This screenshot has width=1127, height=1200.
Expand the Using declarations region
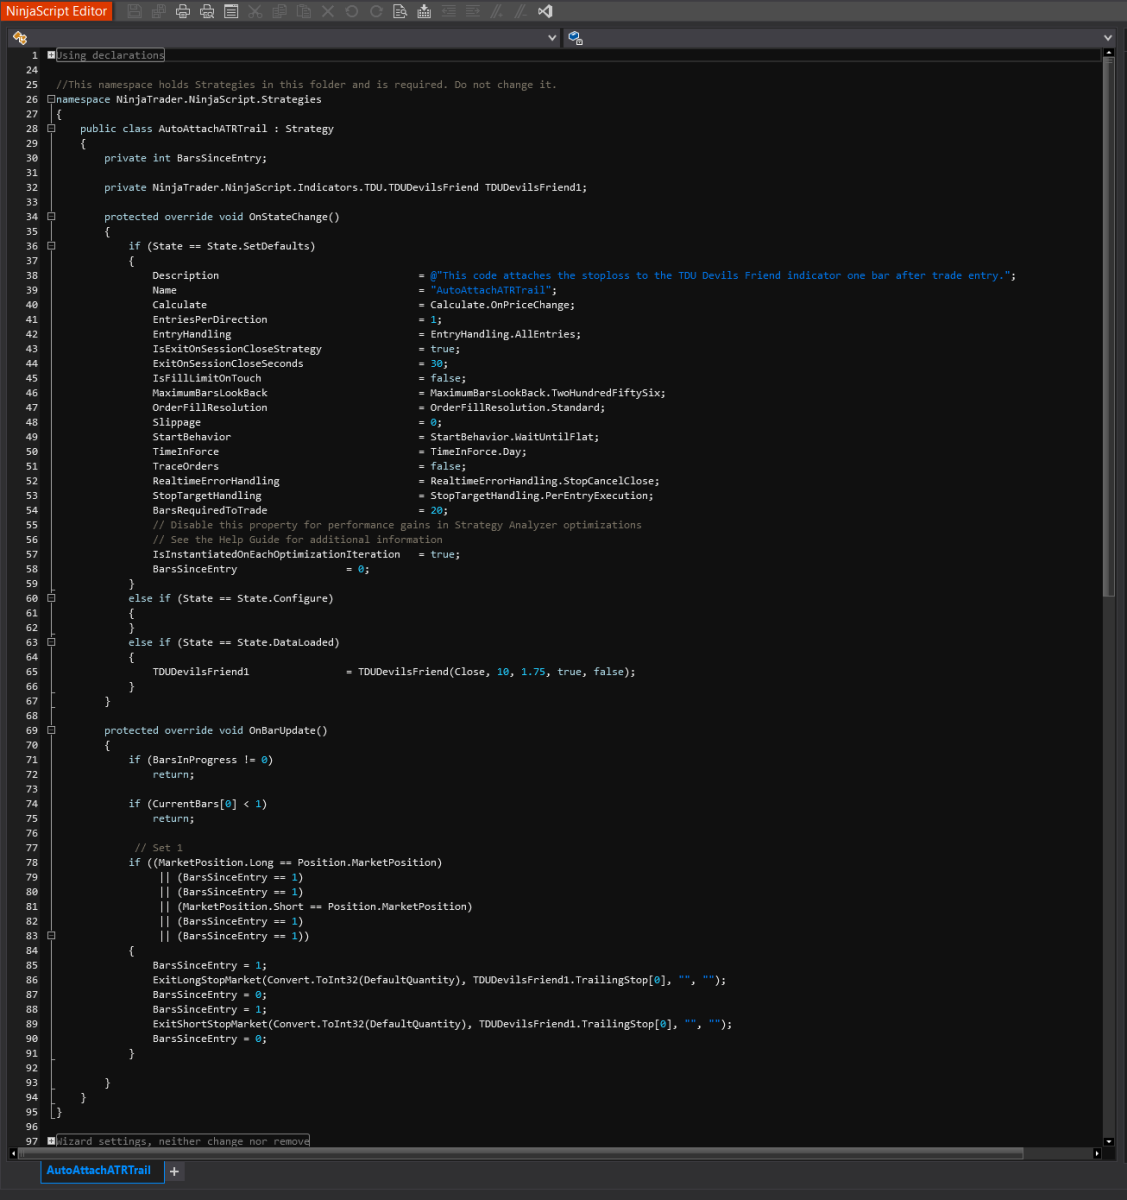click(49, 55)
